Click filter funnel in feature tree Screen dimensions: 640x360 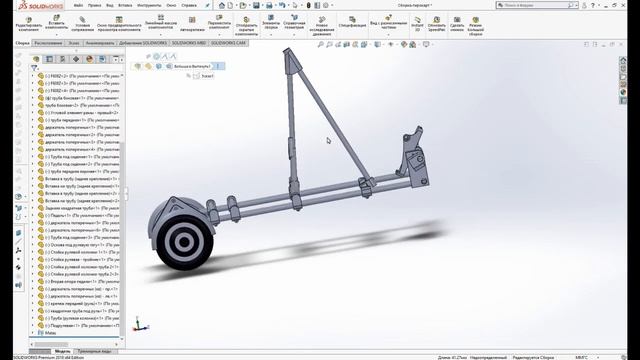[x=34, y=68]
